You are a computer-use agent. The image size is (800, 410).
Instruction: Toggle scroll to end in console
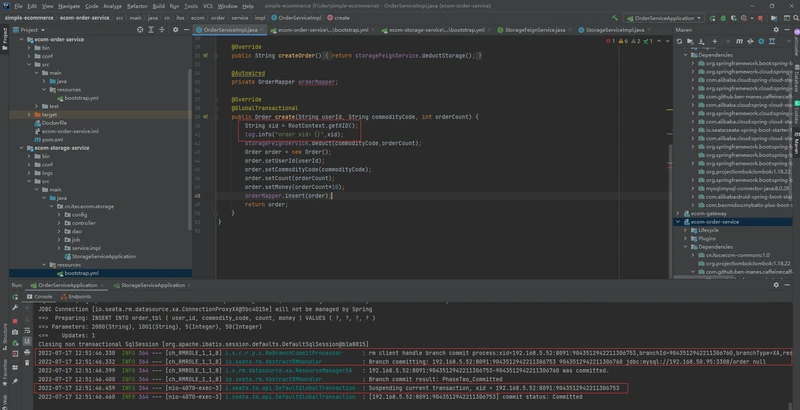pyautogui.click(x=27, y=341)
